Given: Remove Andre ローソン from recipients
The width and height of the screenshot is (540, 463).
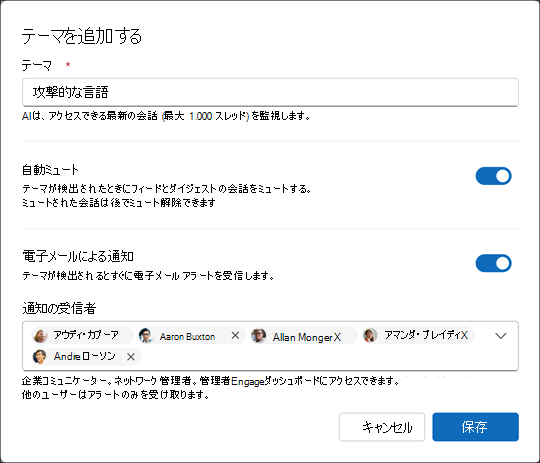Looking at the screenshot, I should point(131,357).
